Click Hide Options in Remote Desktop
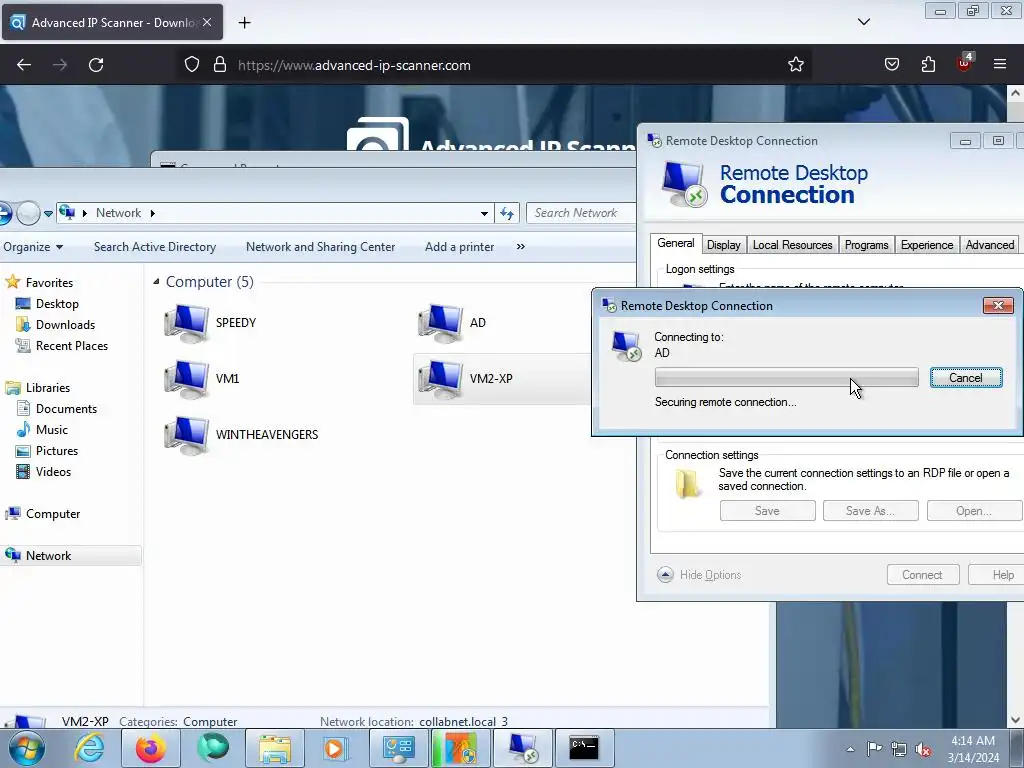This screenshot has width=1024, height=768. (699, 575)
